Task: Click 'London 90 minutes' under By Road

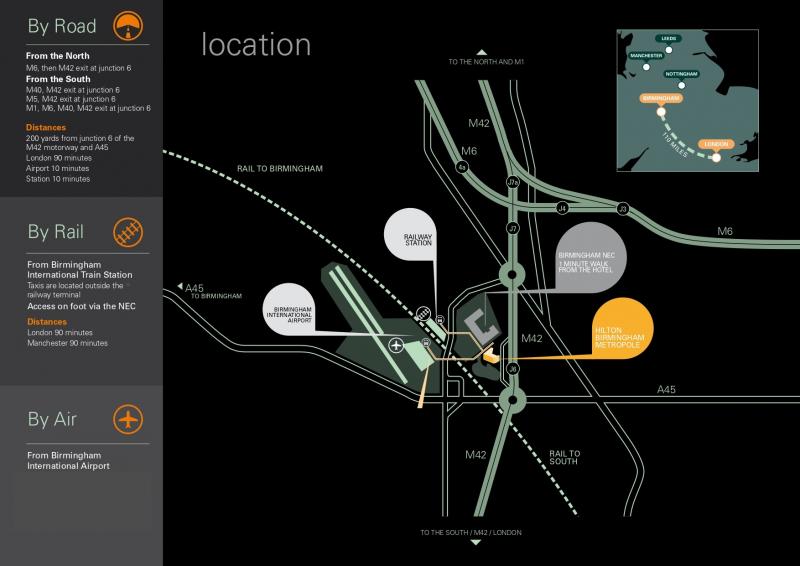Action: point(59,158)
